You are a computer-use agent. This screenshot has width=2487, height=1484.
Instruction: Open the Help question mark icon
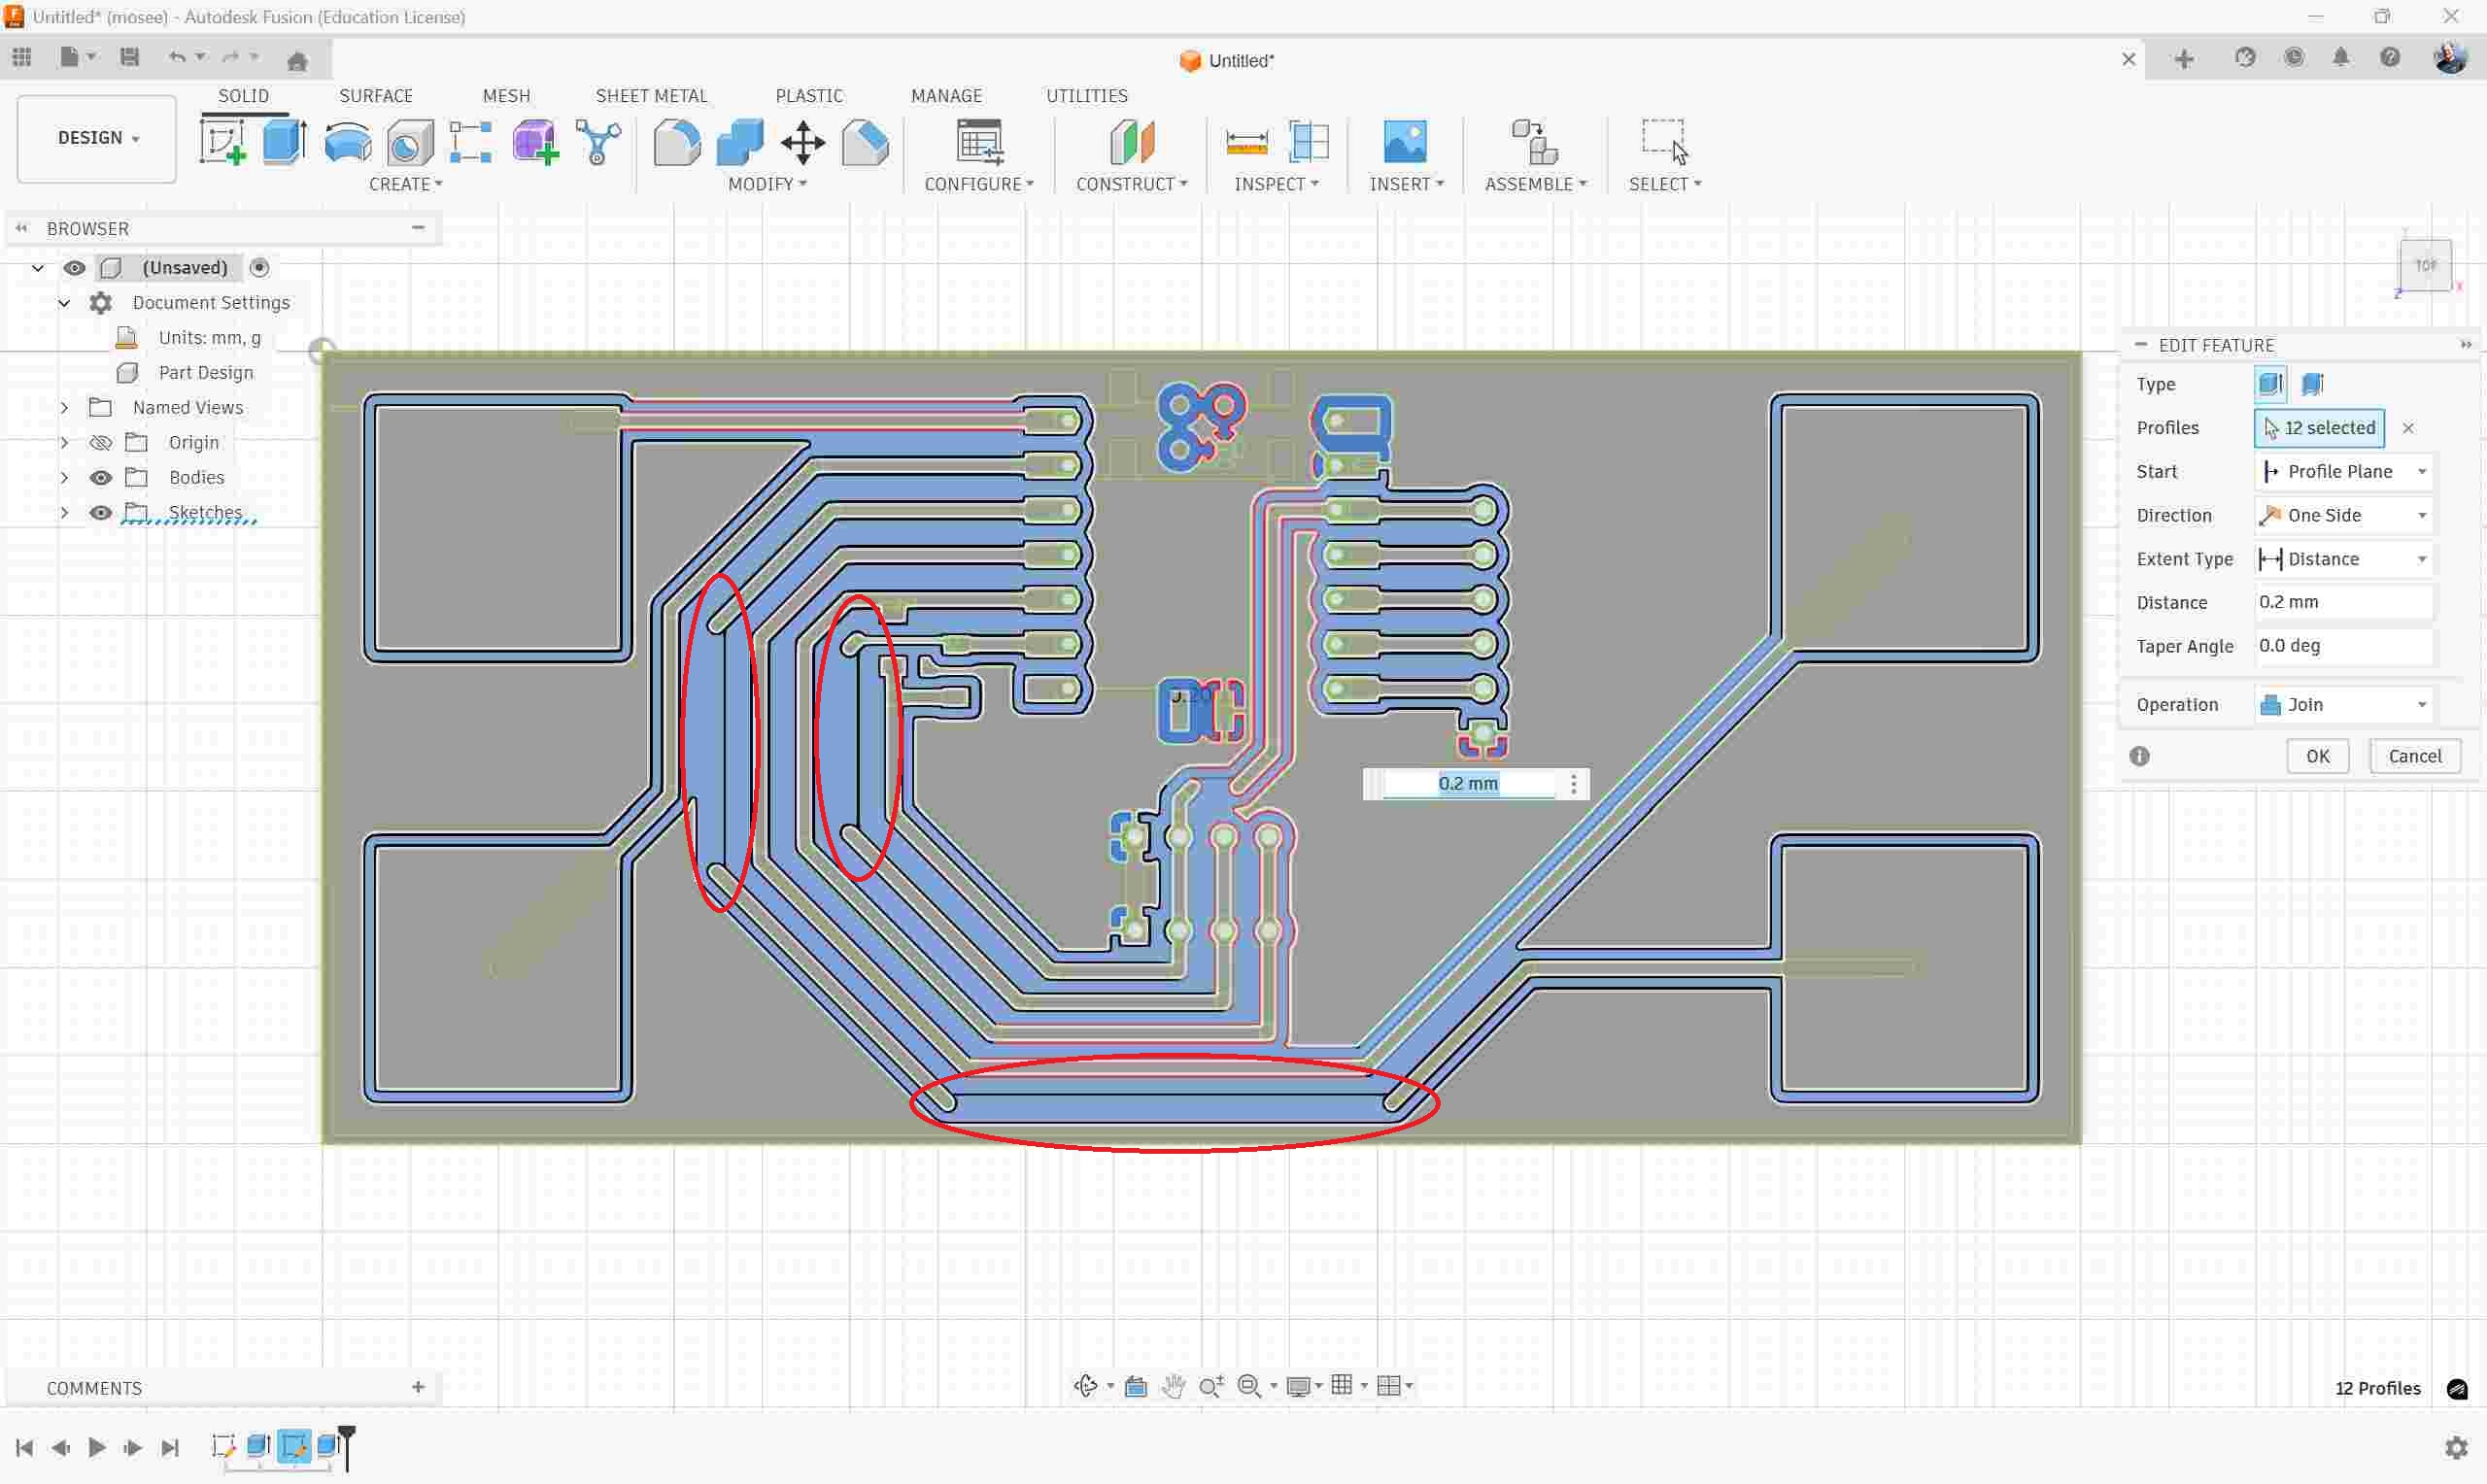tap(2390, 57)
